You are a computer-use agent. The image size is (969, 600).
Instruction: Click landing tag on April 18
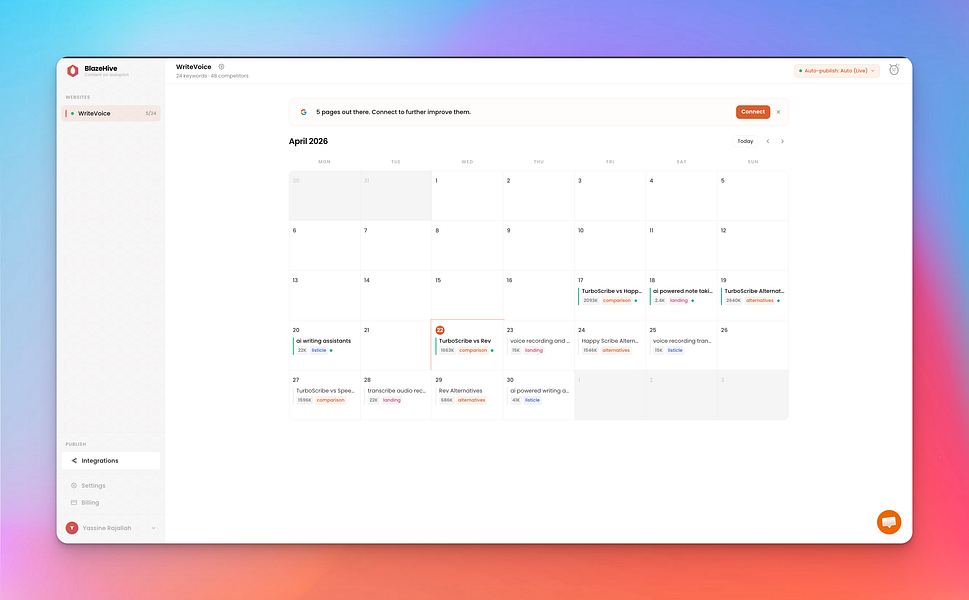679,300
